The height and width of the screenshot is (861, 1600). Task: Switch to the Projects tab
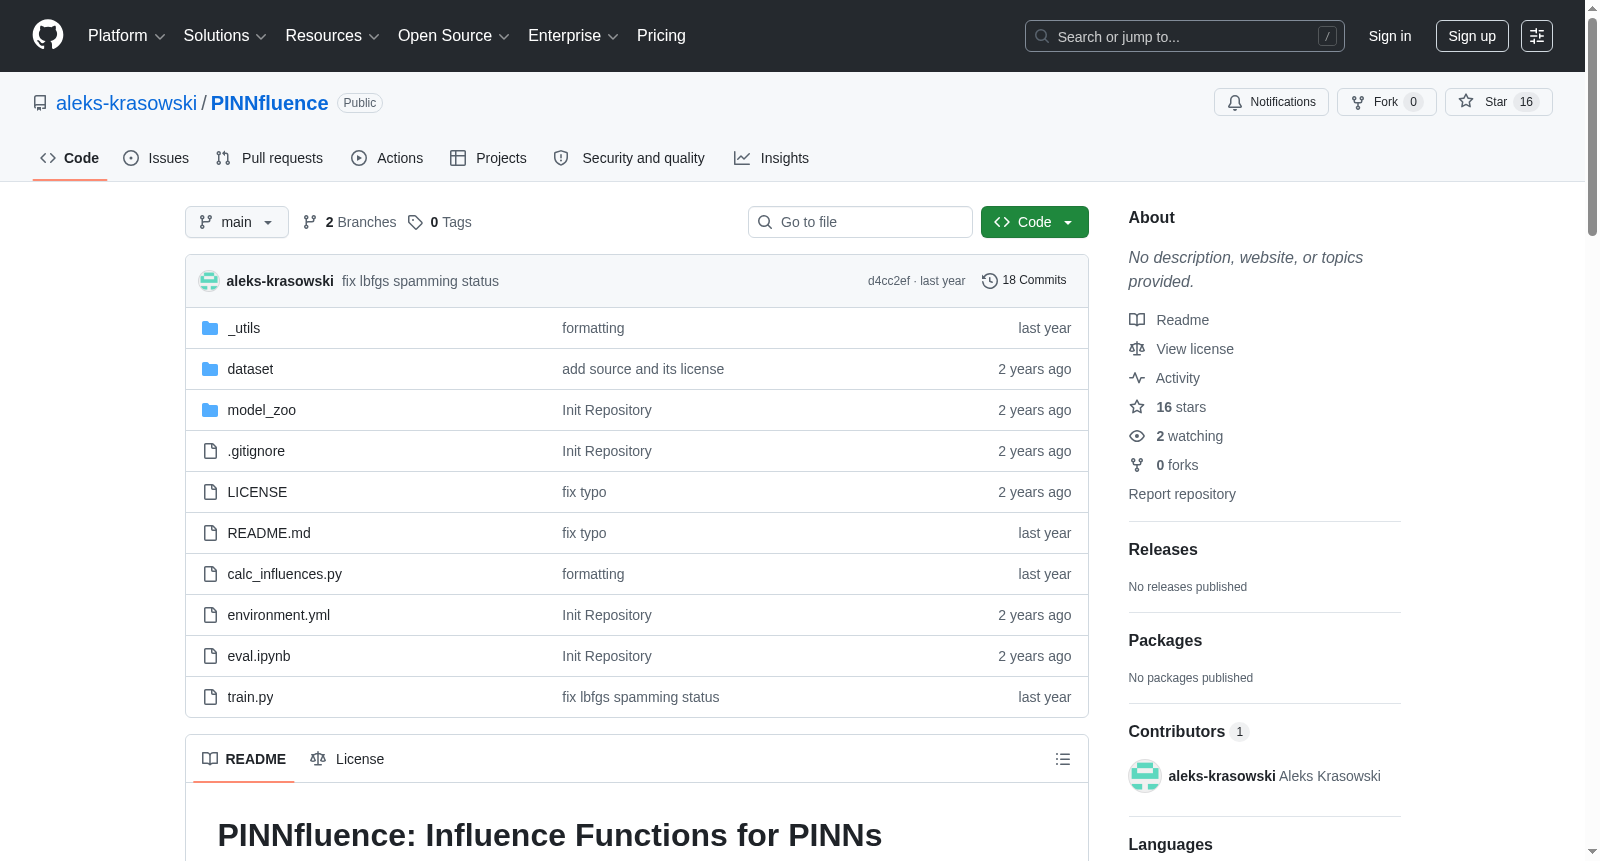point(488,158)
